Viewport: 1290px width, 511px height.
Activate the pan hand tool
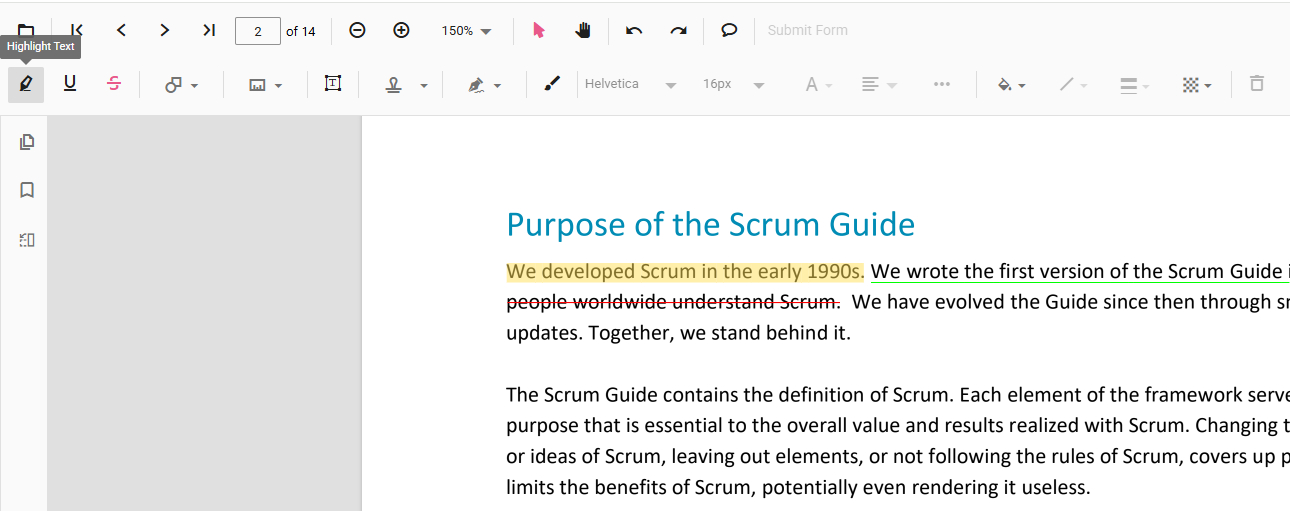[x=584, y=31]
